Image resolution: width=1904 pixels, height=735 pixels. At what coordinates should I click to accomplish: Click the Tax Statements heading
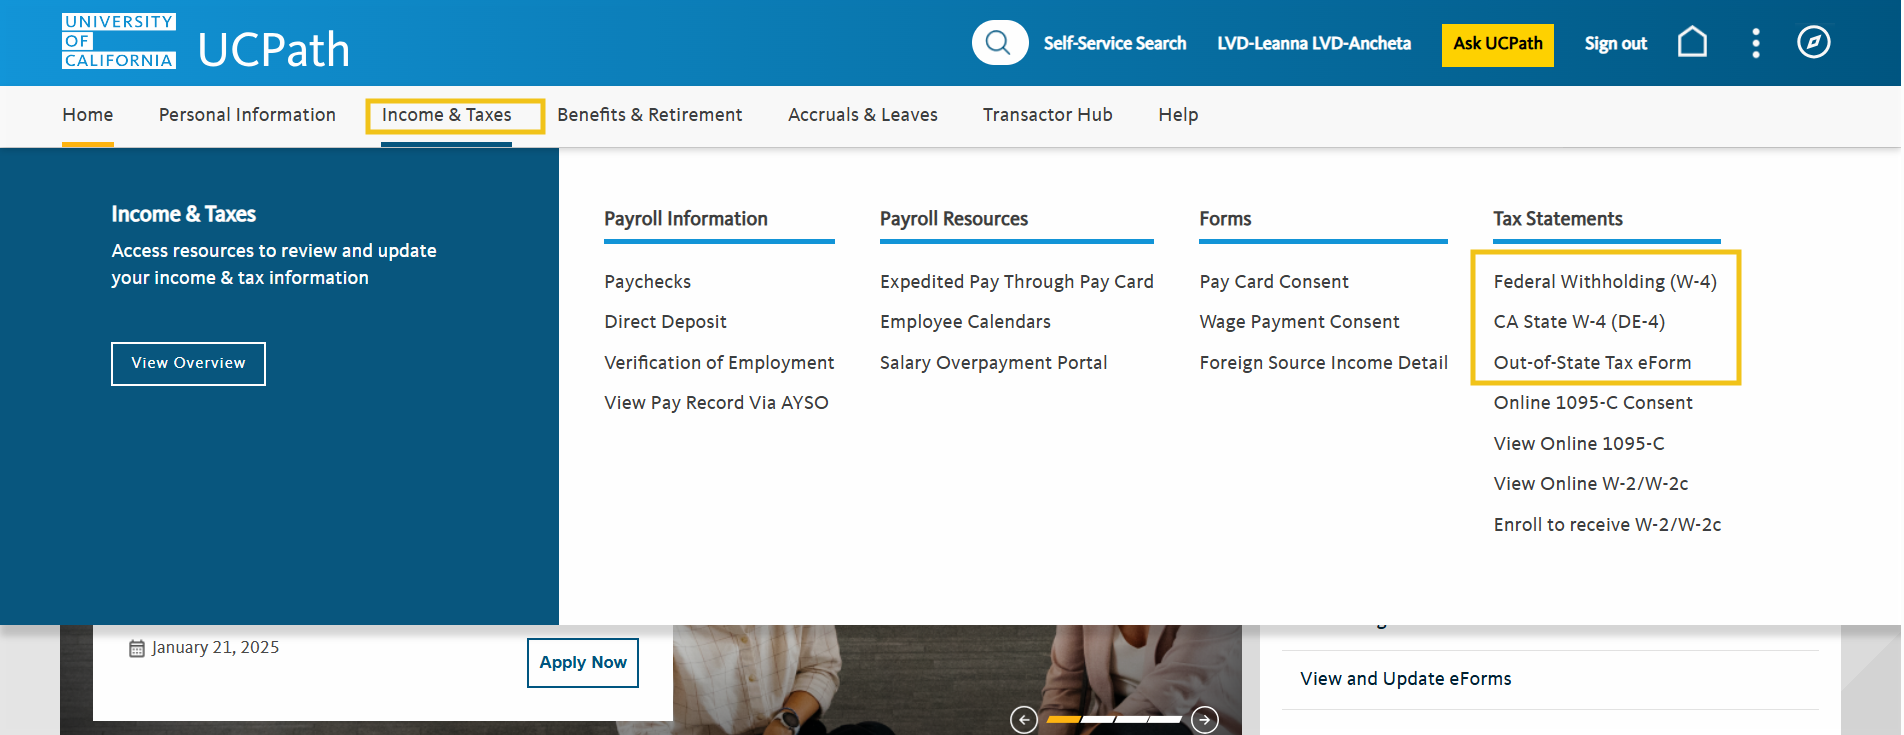coord(1558,219)
